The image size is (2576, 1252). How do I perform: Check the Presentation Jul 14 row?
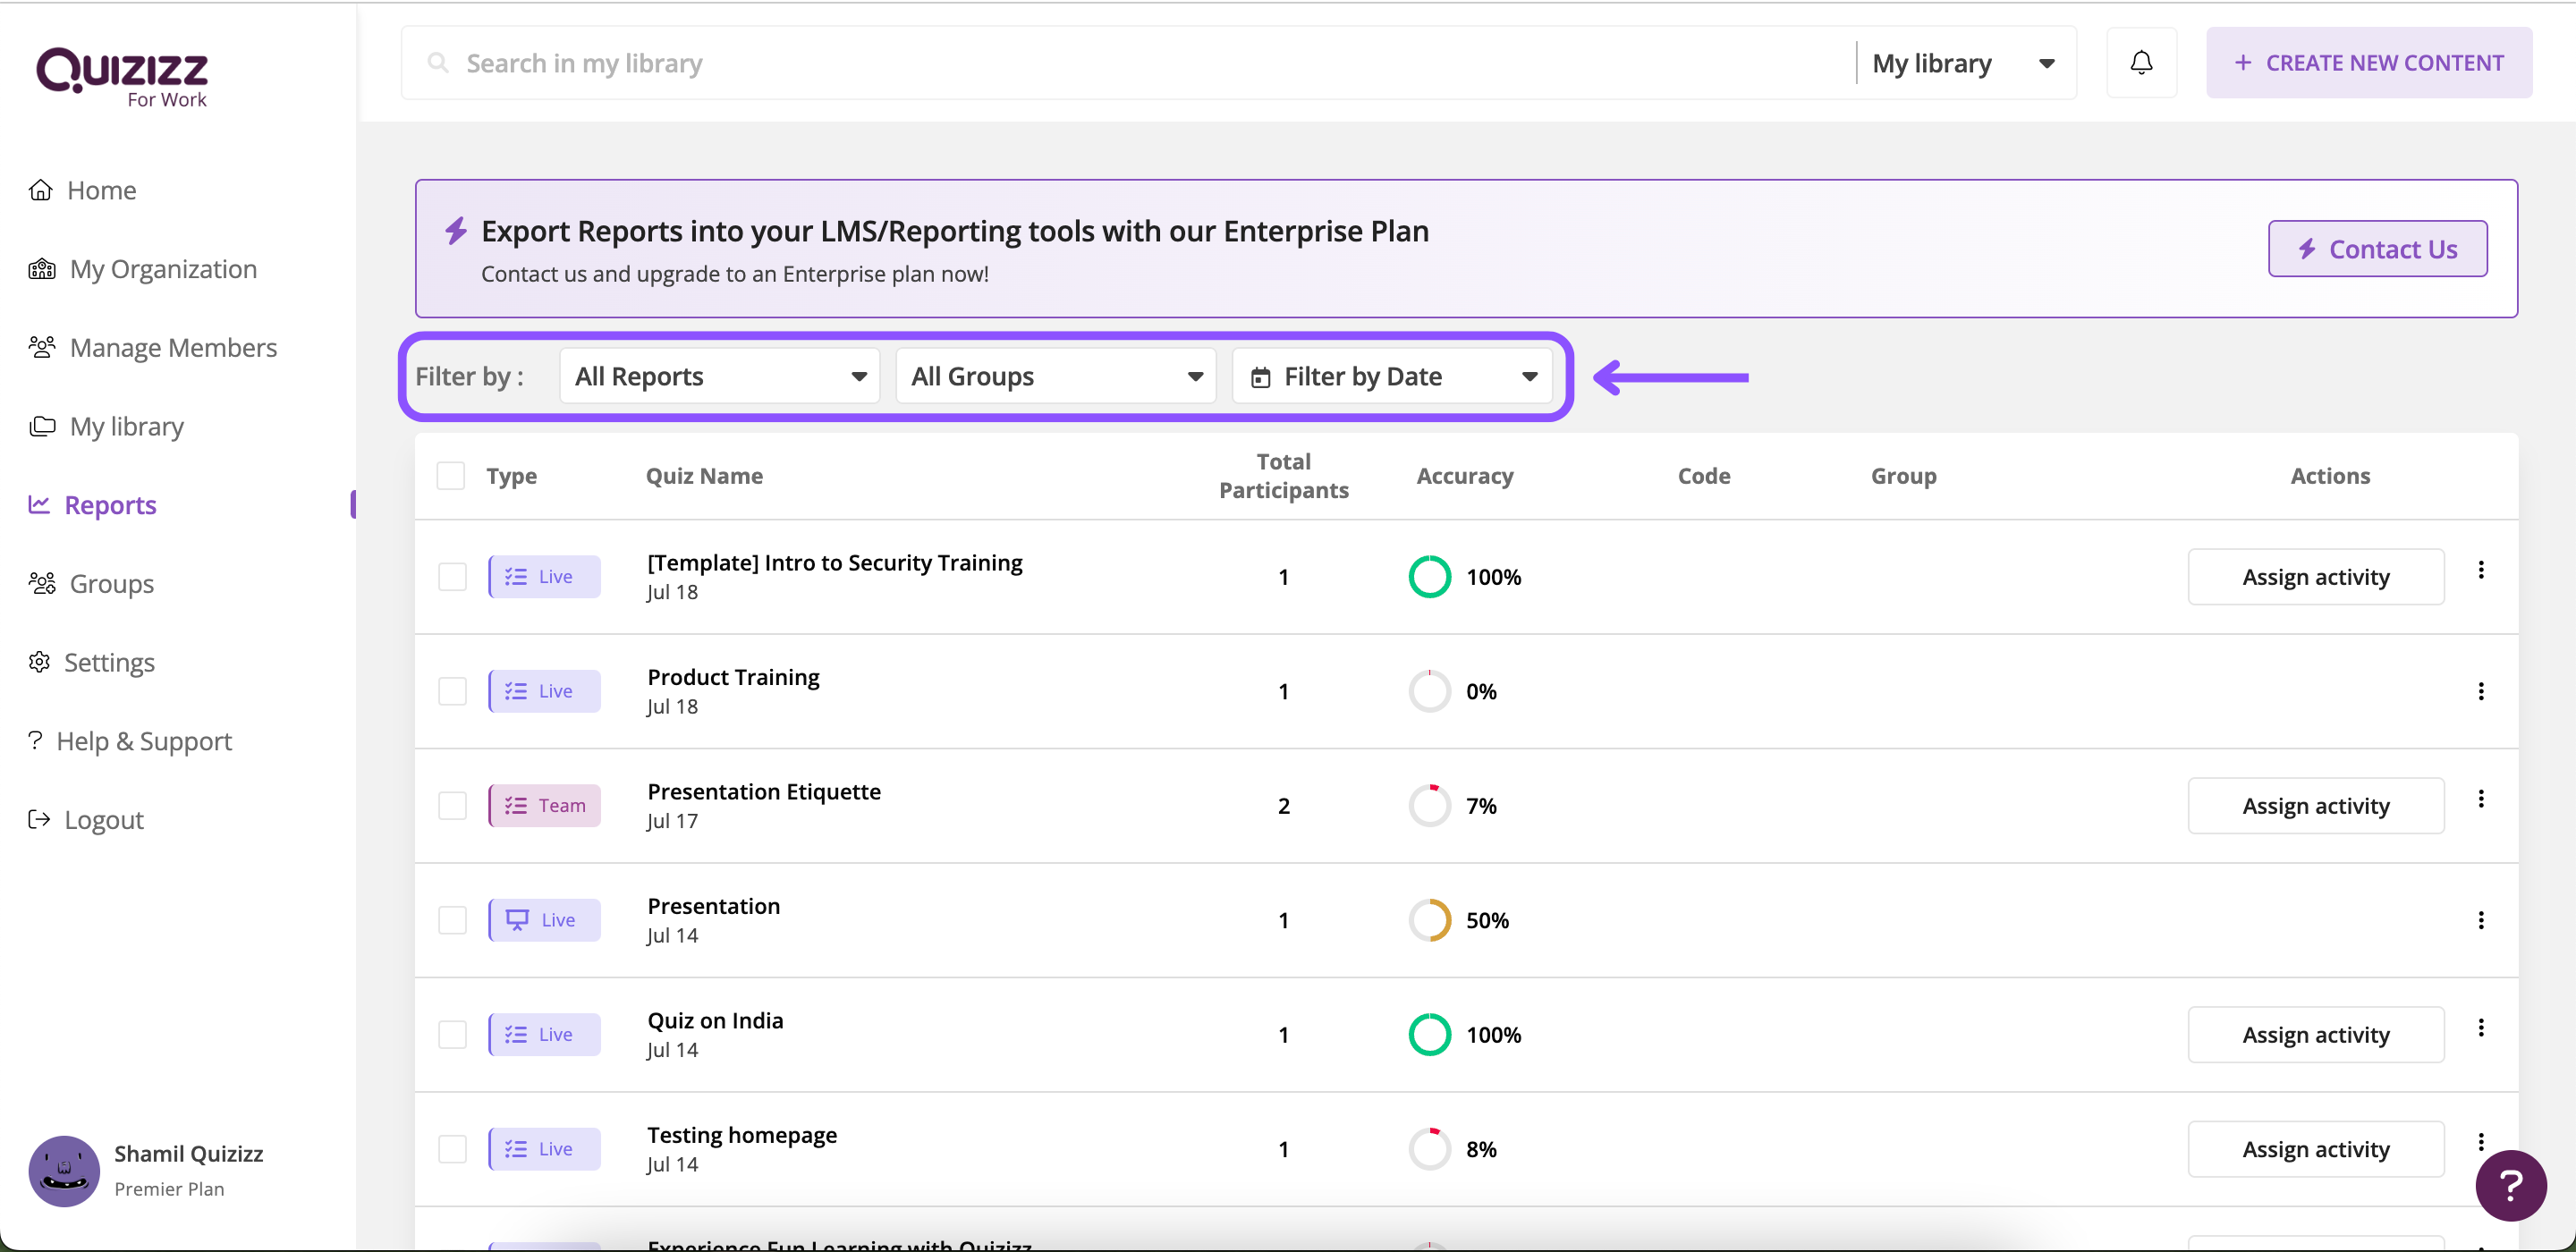452,920
